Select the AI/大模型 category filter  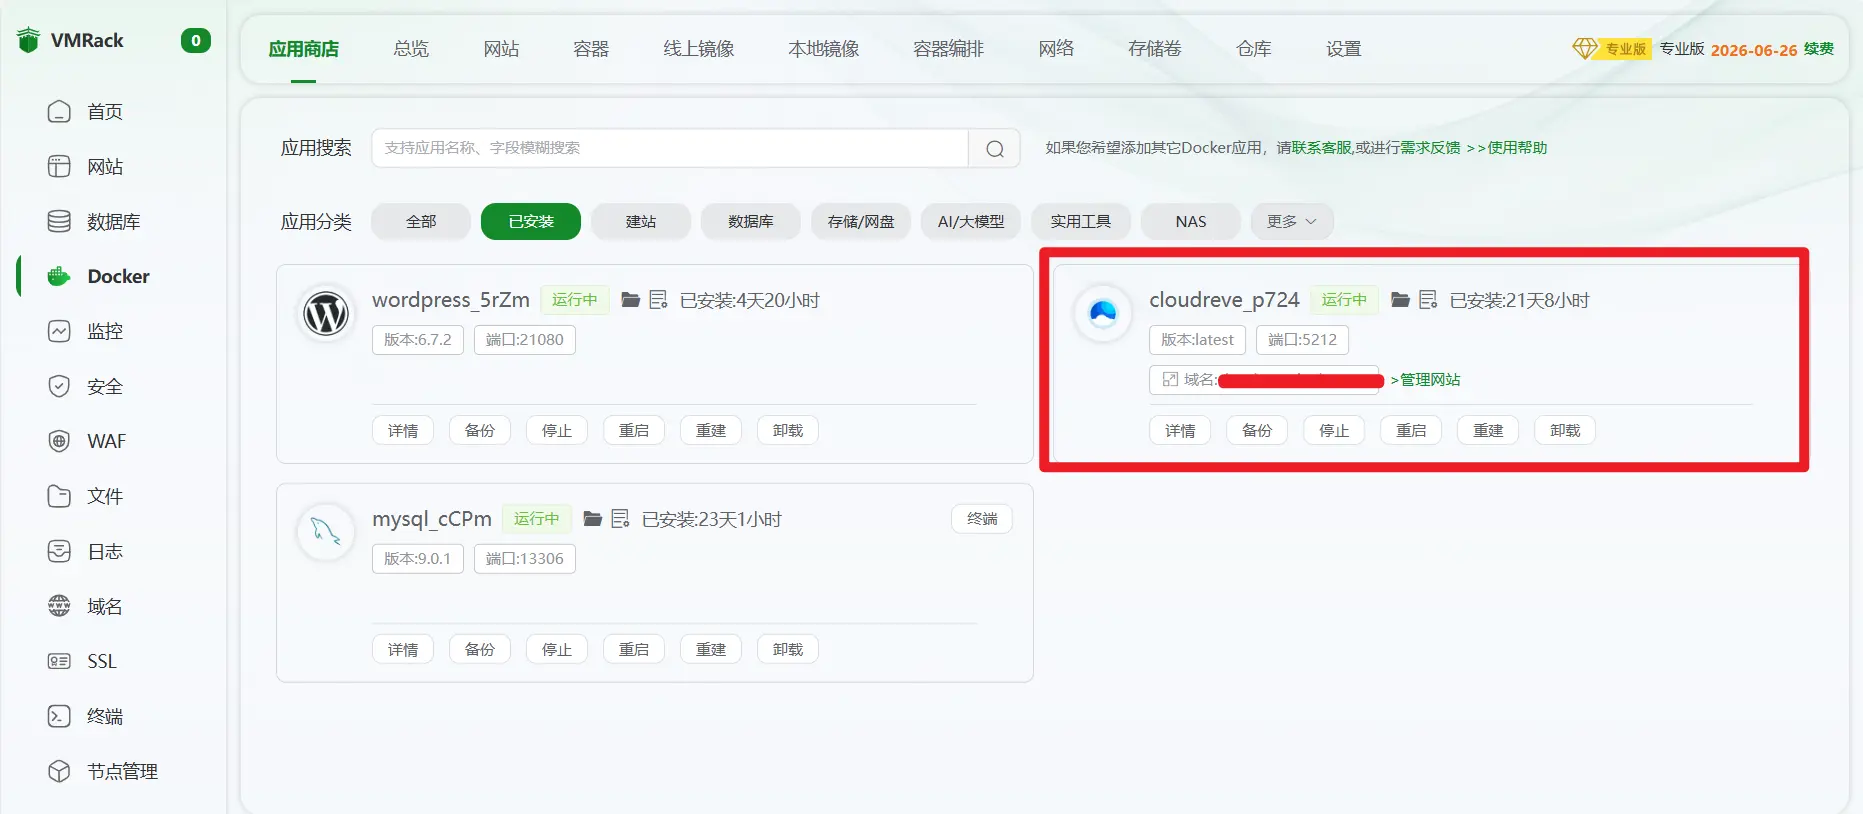(970, 222)
